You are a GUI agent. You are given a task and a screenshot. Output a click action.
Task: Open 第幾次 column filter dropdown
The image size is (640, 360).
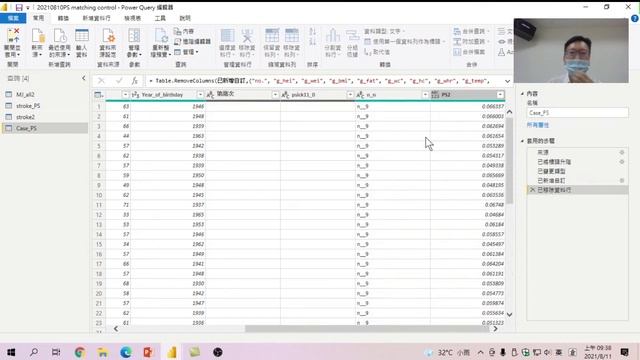click(275, 95)
